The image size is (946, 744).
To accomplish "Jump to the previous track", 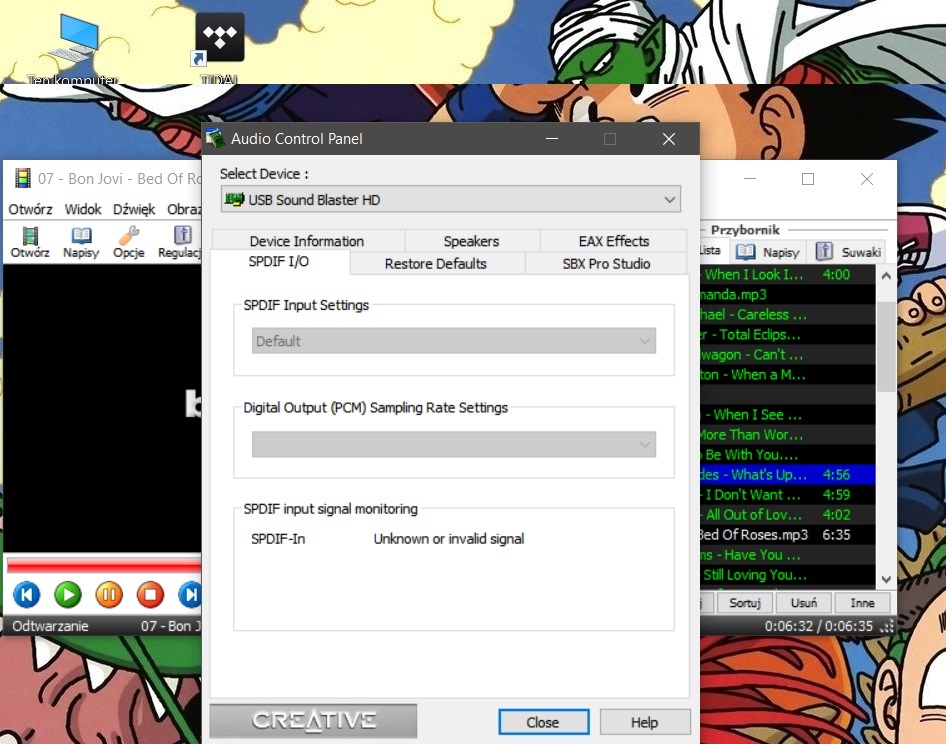I will pyautogui.click(x=26, y=595).
